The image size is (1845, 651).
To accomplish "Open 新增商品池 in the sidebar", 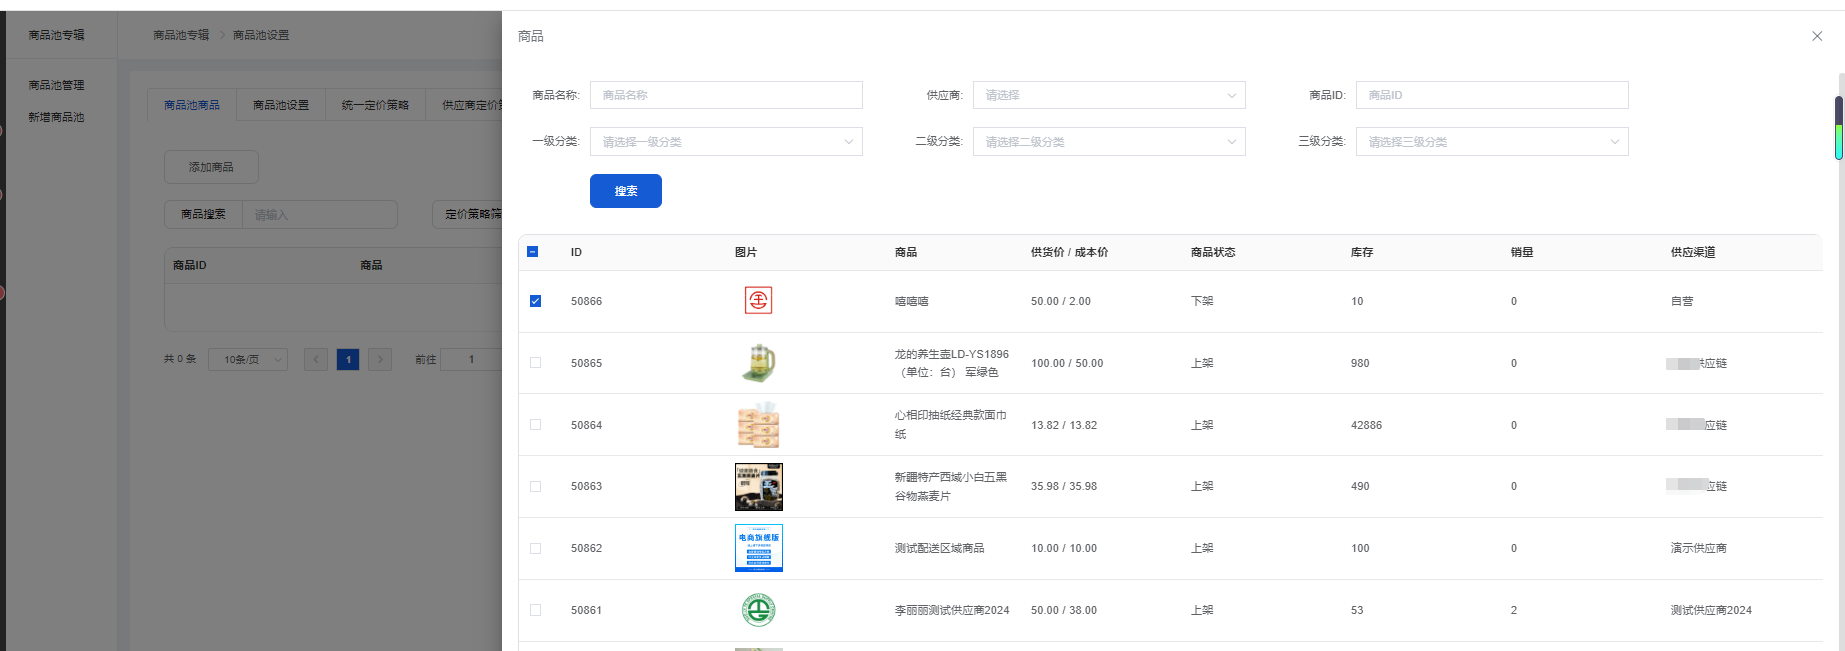I will pyautogui.click(x=56, y=117).
